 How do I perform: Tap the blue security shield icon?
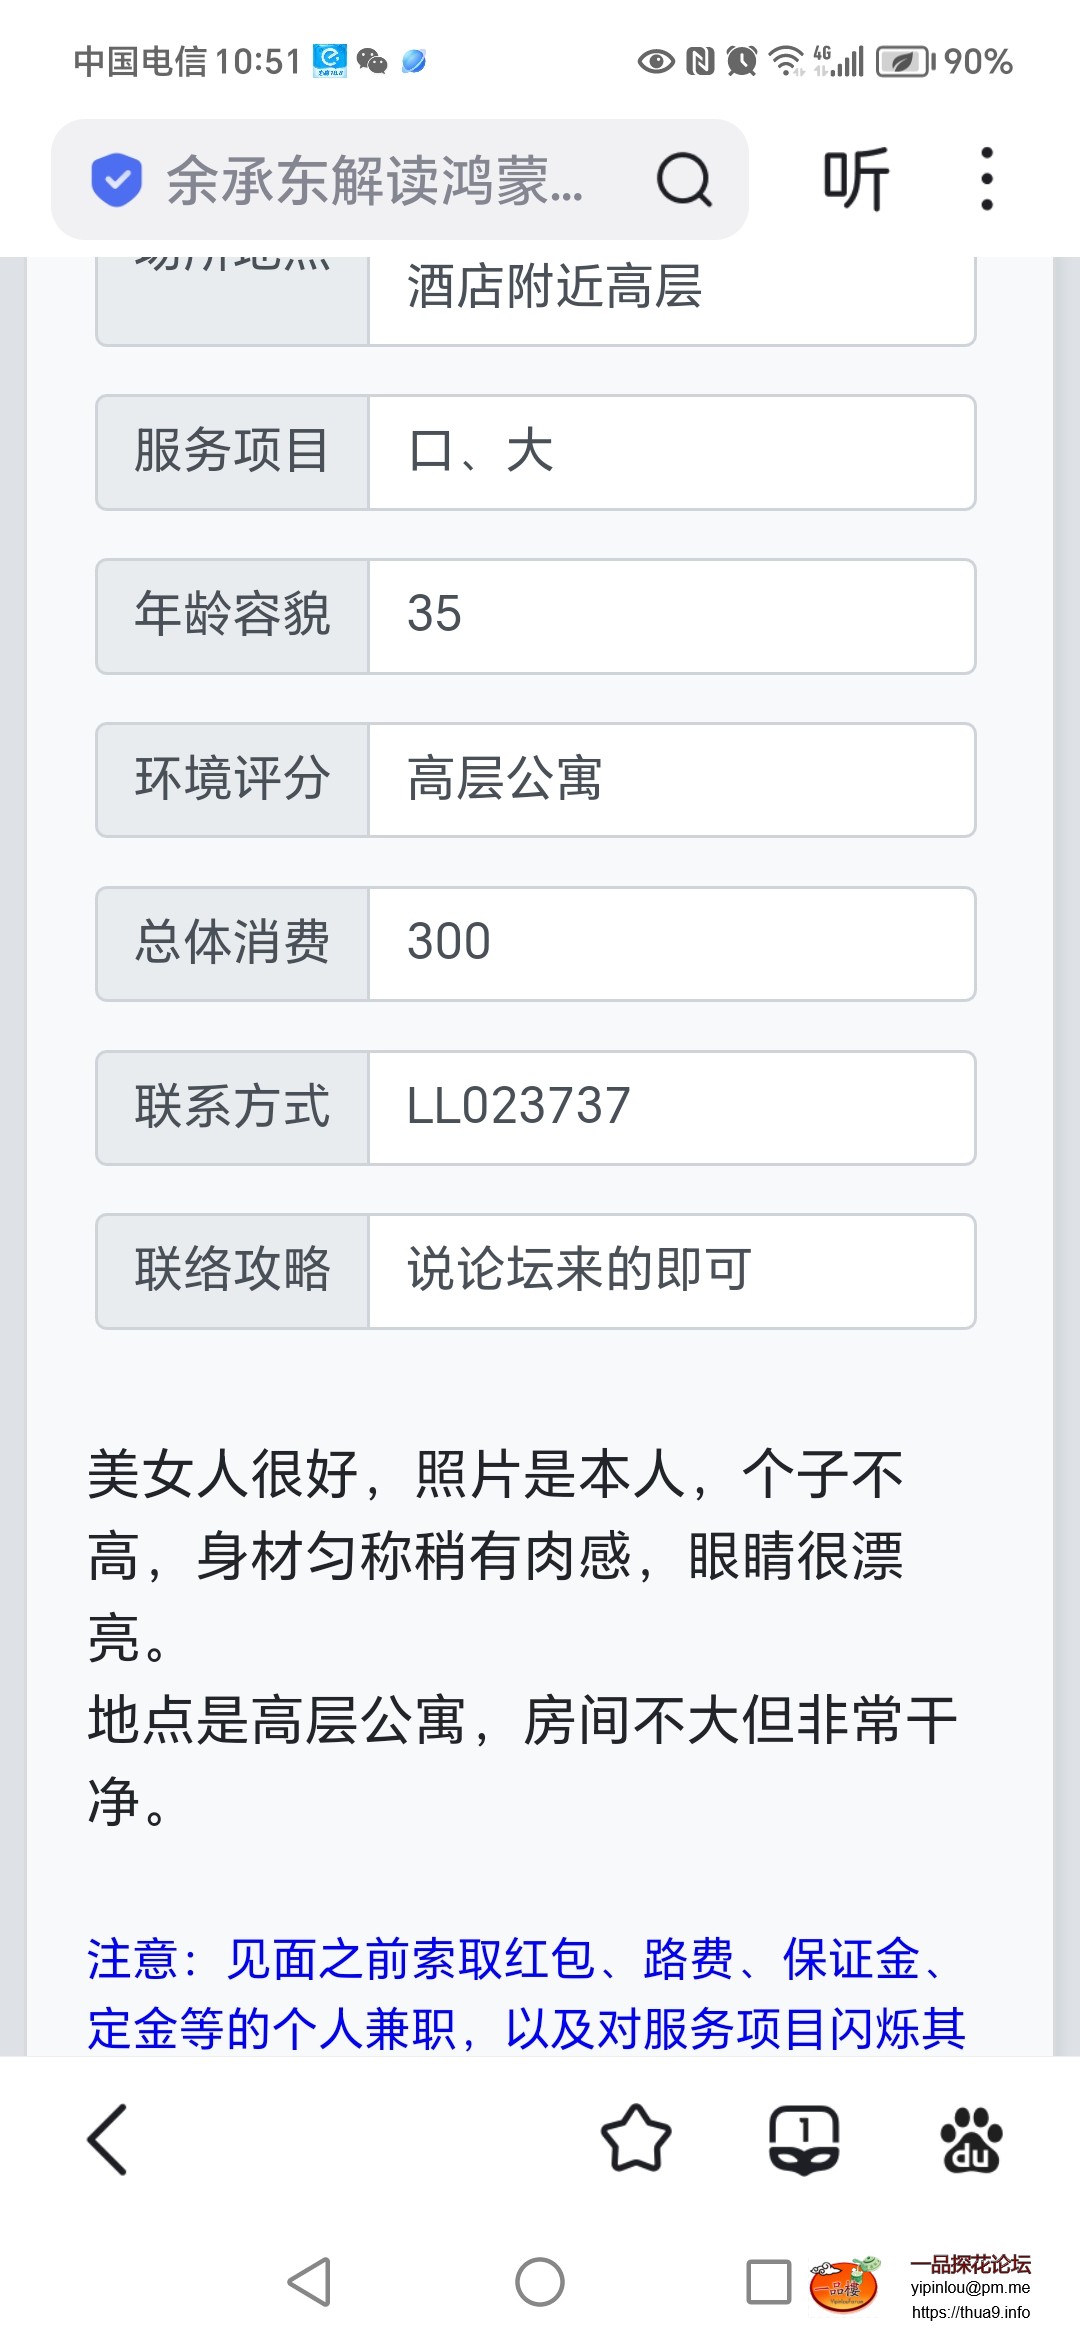click(117, 180)
